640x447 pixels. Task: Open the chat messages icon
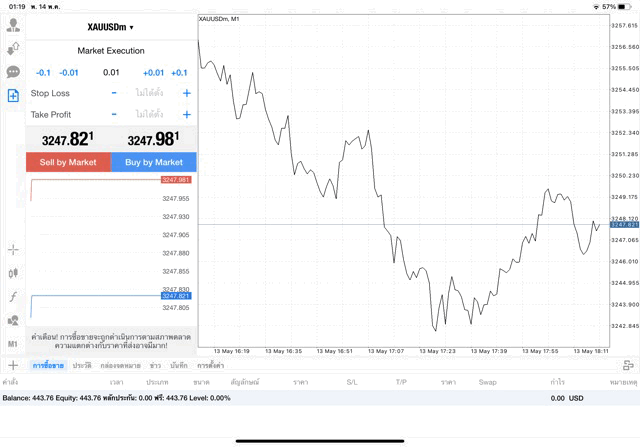pos(13,72)
